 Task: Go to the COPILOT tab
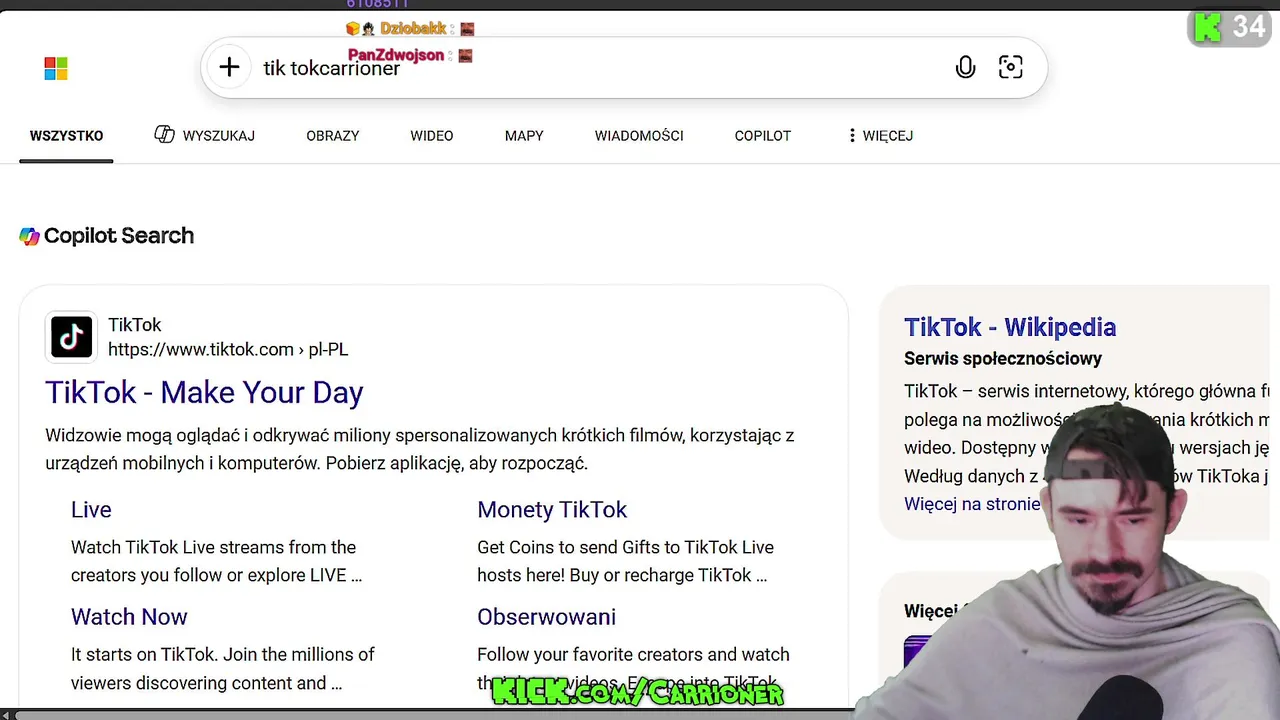763,136
